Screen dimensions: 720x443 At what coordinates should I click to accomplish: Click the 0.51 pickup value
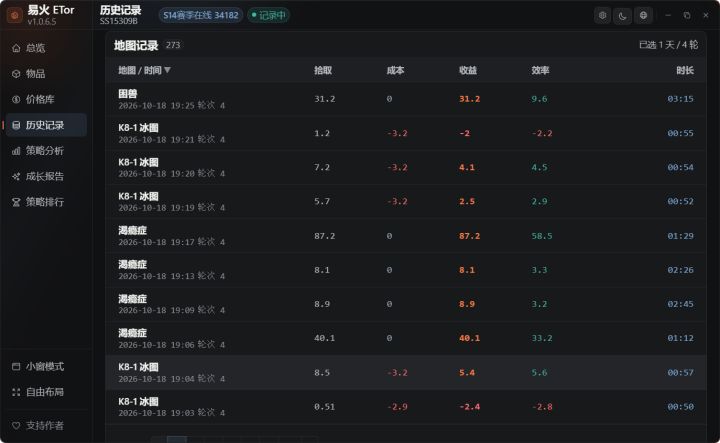pyautogui.click(x=325, y=407)
